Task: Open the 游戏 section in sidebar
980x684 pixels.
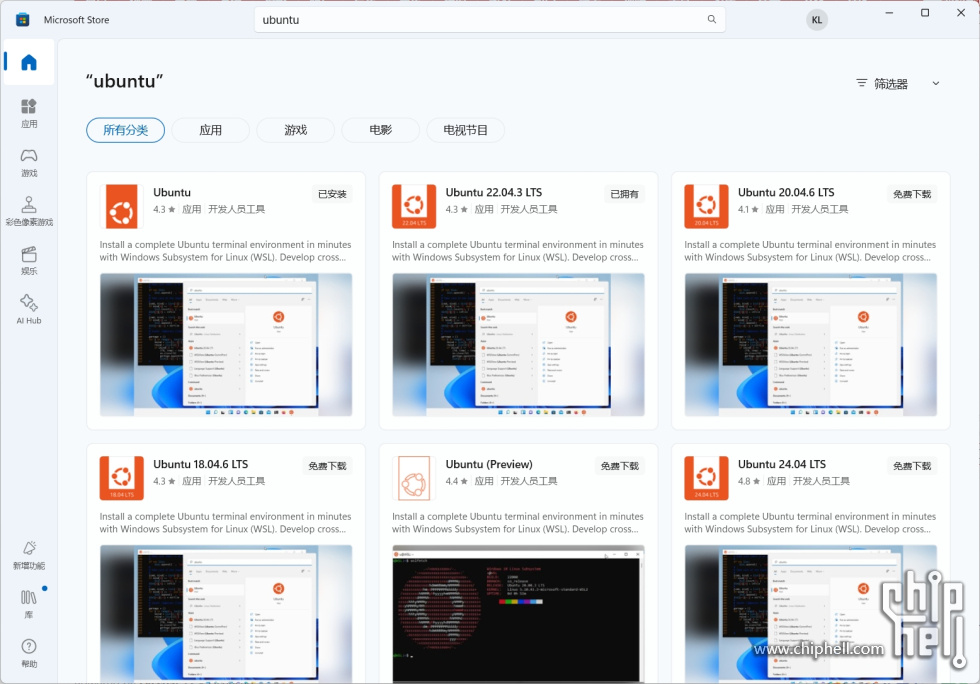Action: [x=29, y=163]
